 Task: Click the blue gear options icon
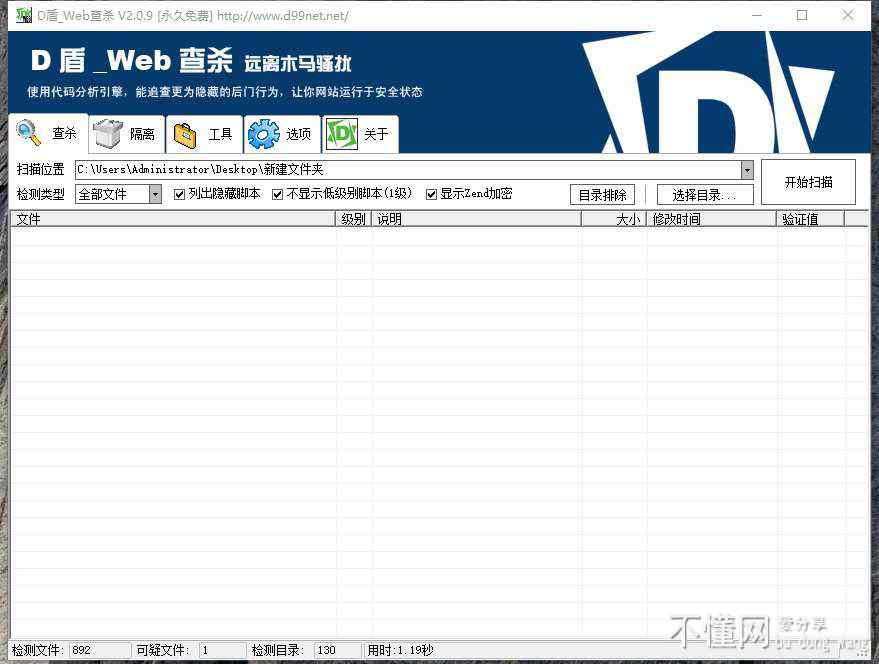(x=263, y=135)
